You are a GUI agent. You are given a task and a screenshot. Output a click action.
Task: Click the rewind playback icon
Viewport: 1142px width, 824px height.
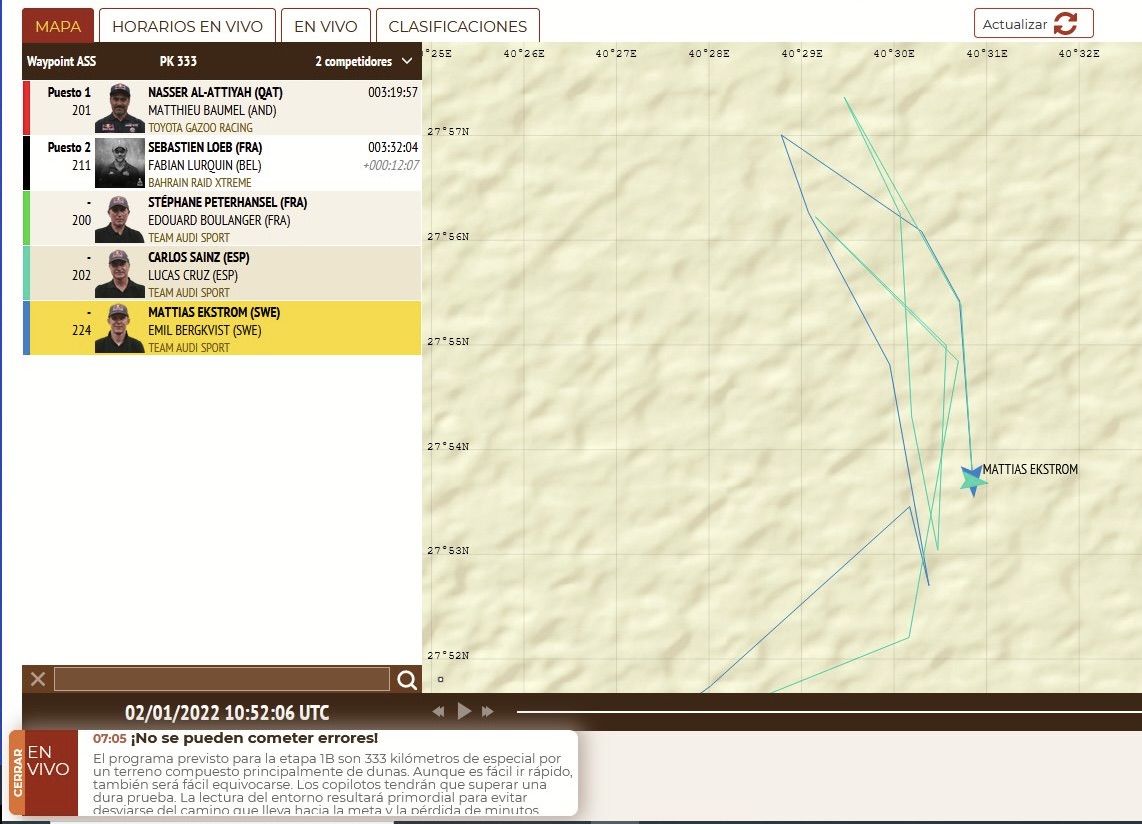tap(438, 712)
